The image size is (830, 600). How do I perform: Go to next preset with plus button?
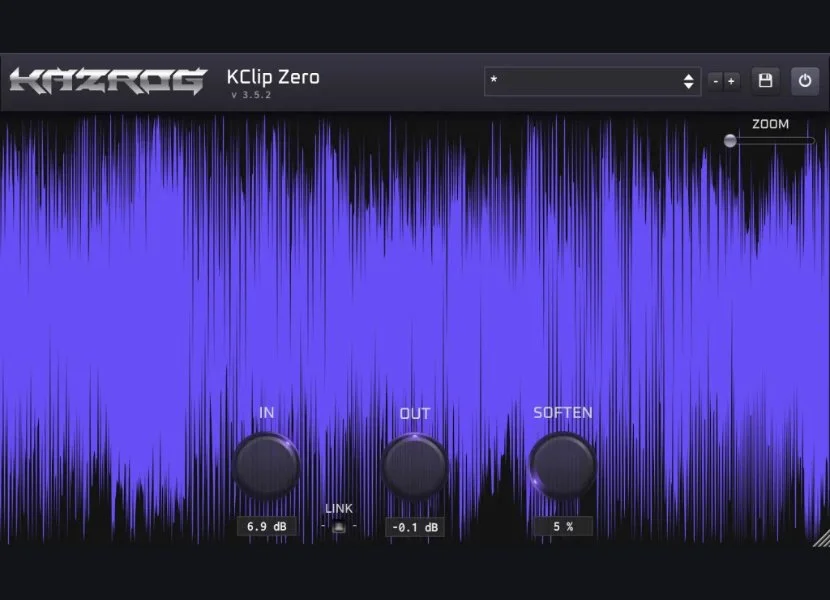pyautogui.click(x=732, y=81)
